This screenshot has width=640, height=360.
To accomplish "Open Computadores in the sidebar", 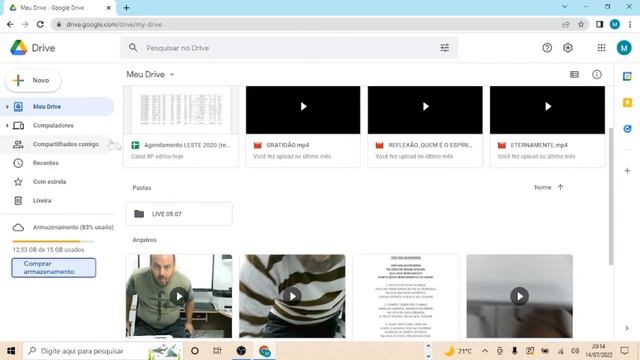I will coord(53,125).
